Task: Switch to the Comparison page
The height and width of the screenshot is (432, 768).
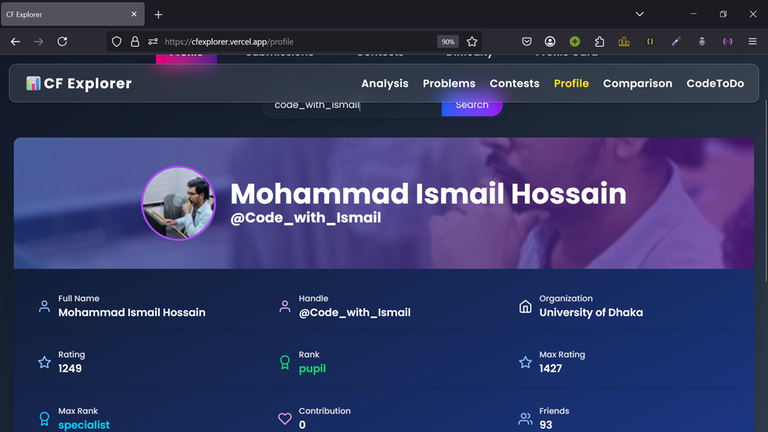Action: click(x=637, y=84)
